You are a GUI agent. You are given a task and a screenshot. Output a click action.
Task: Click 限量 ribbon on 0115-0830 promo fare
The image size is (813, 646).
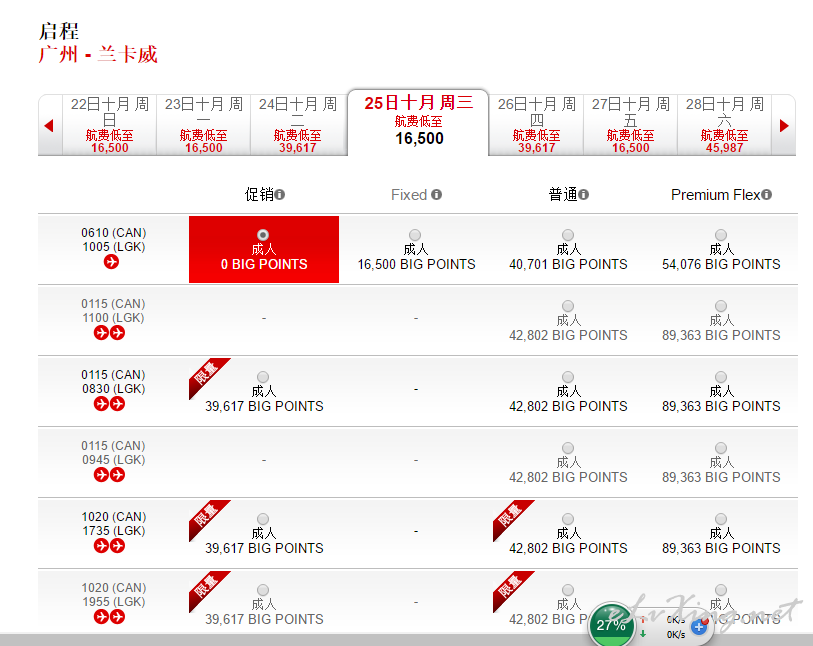point(206,374)
